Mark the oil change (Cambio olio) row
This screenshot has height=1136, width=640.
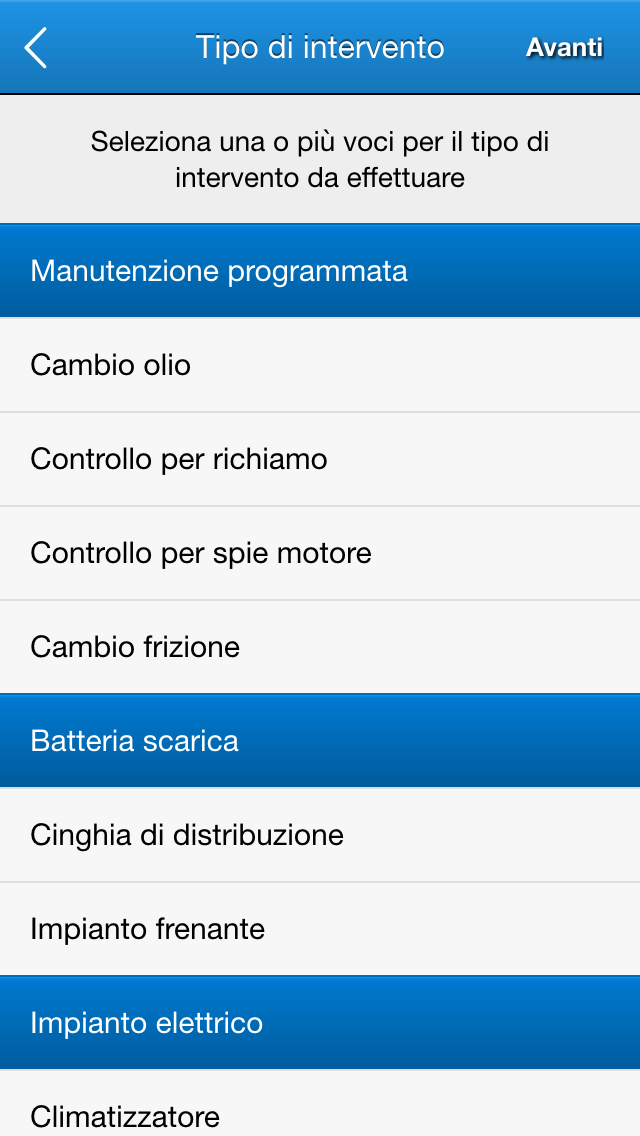[x=320, y=365]
